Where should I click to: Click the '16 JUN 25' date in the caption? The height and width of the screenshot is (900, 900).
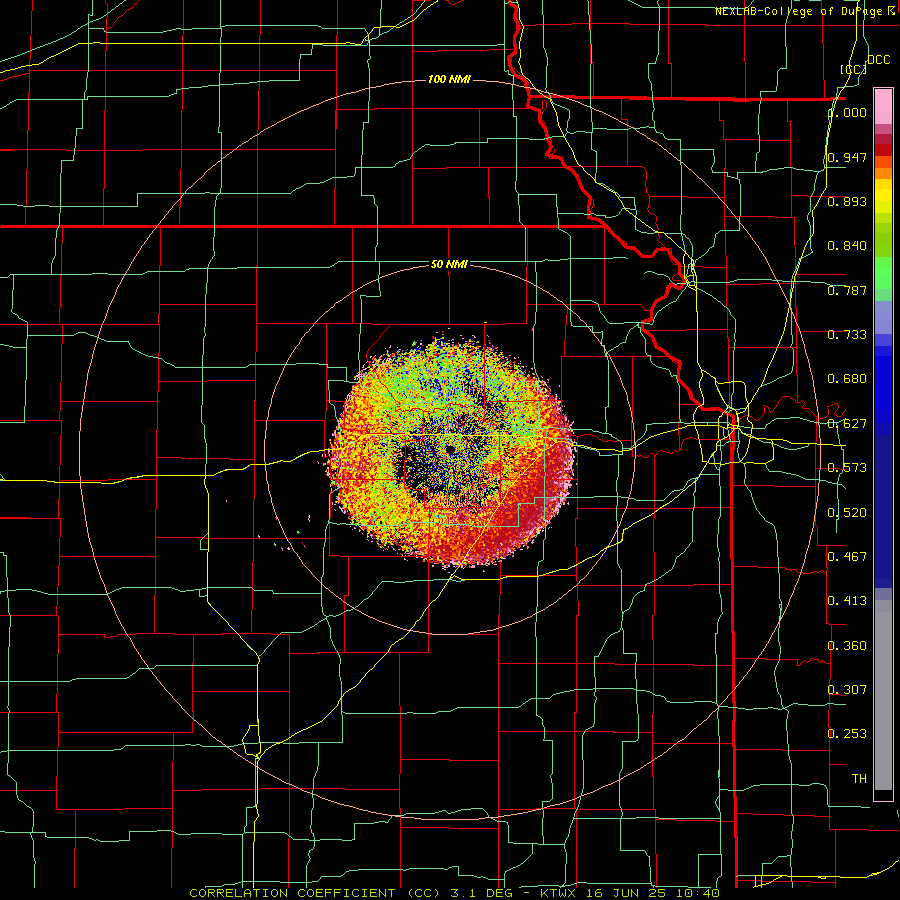pos(627,893)
